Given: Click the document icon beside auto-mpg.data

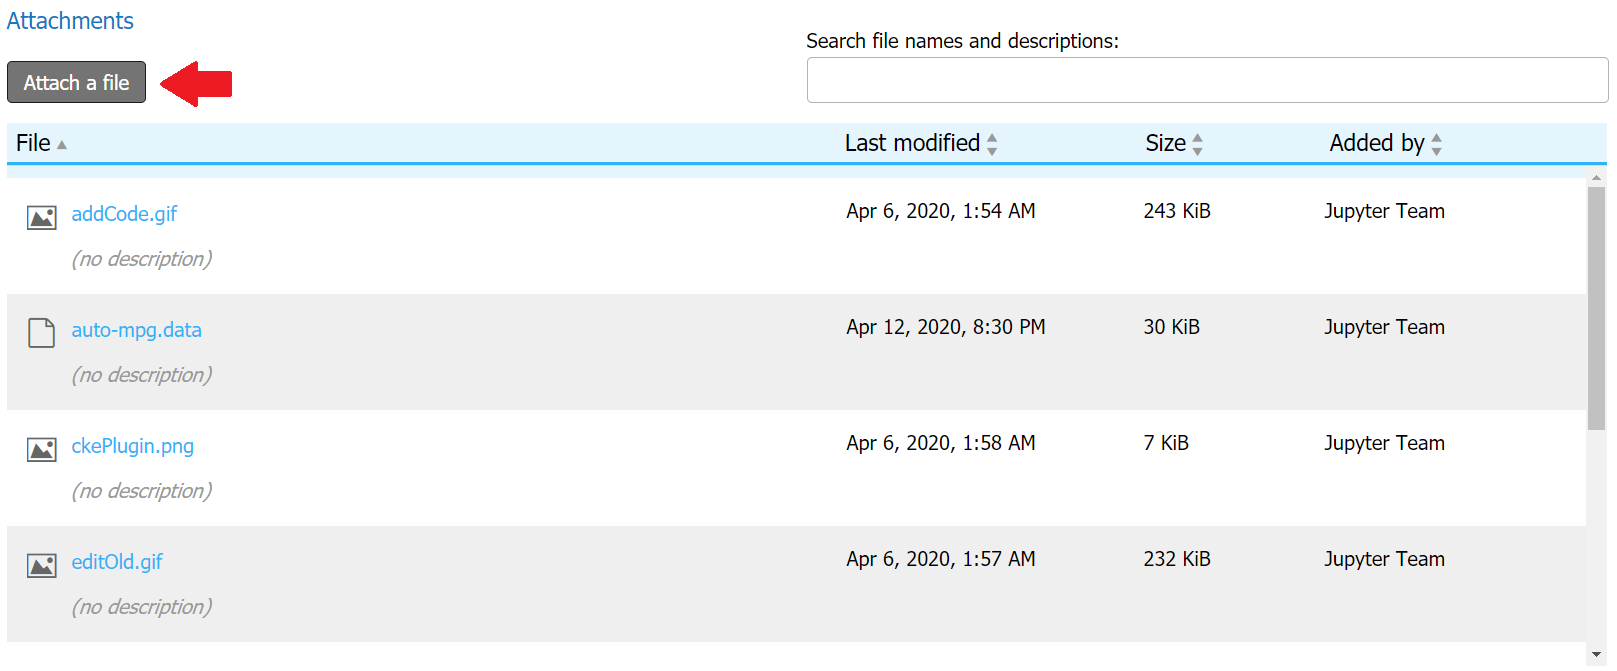Looking at the screenshot, I should [x=41, y=332].
